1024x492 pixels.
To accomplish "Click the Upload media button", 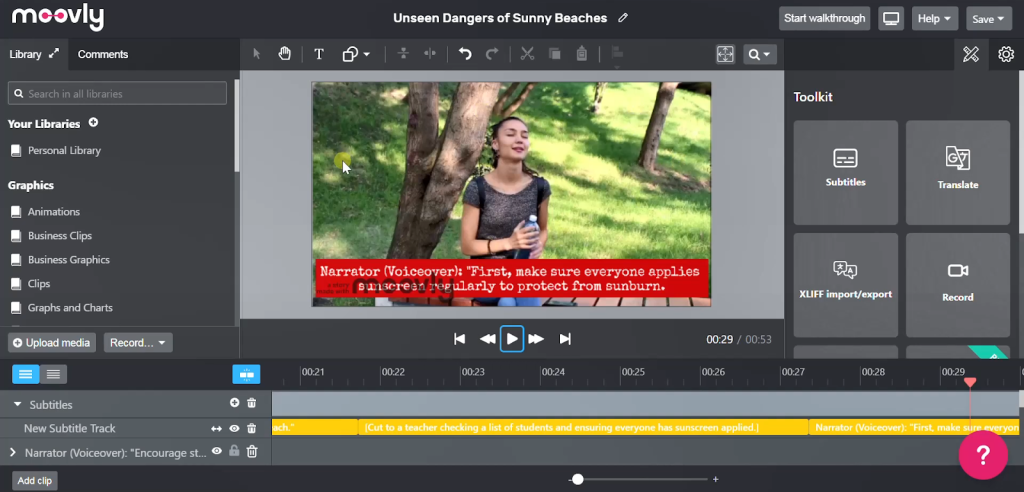I will point(52,343).
